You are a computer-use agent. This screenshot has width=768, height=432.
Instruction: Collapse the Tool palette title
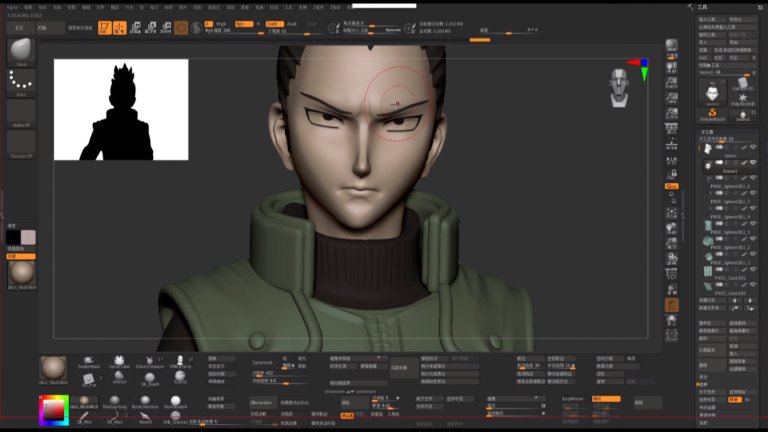[702, 7]
